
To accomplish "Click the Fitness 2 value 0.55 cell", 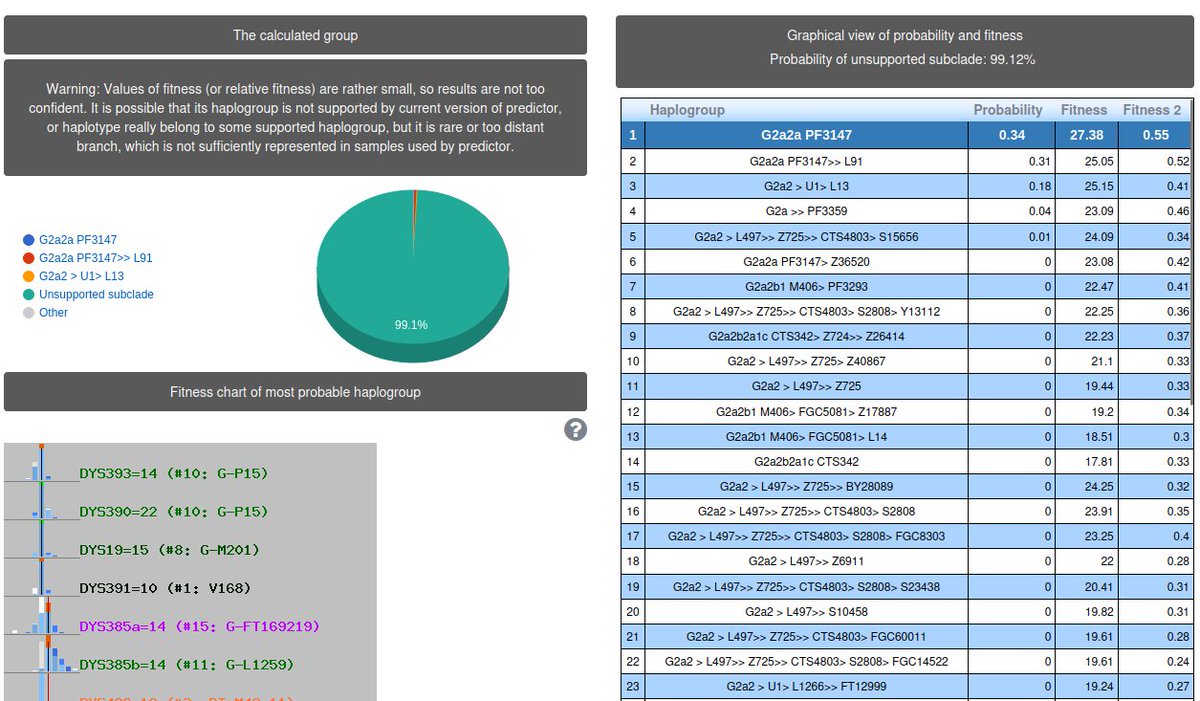I will 1155,135.
